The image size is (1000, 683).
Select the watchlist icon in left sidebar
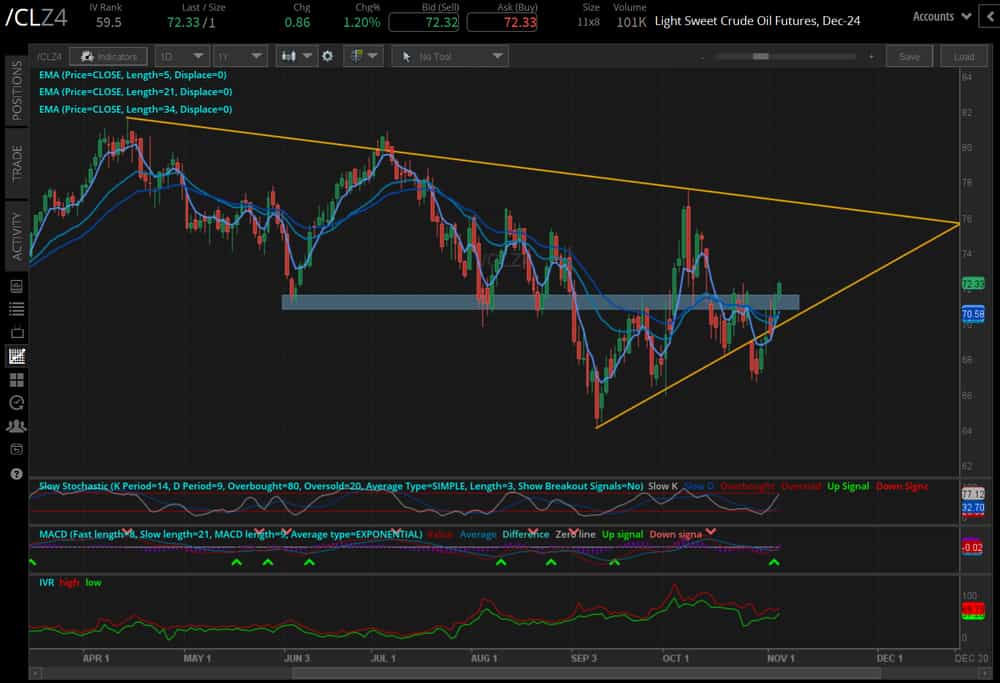pos(14,309)
